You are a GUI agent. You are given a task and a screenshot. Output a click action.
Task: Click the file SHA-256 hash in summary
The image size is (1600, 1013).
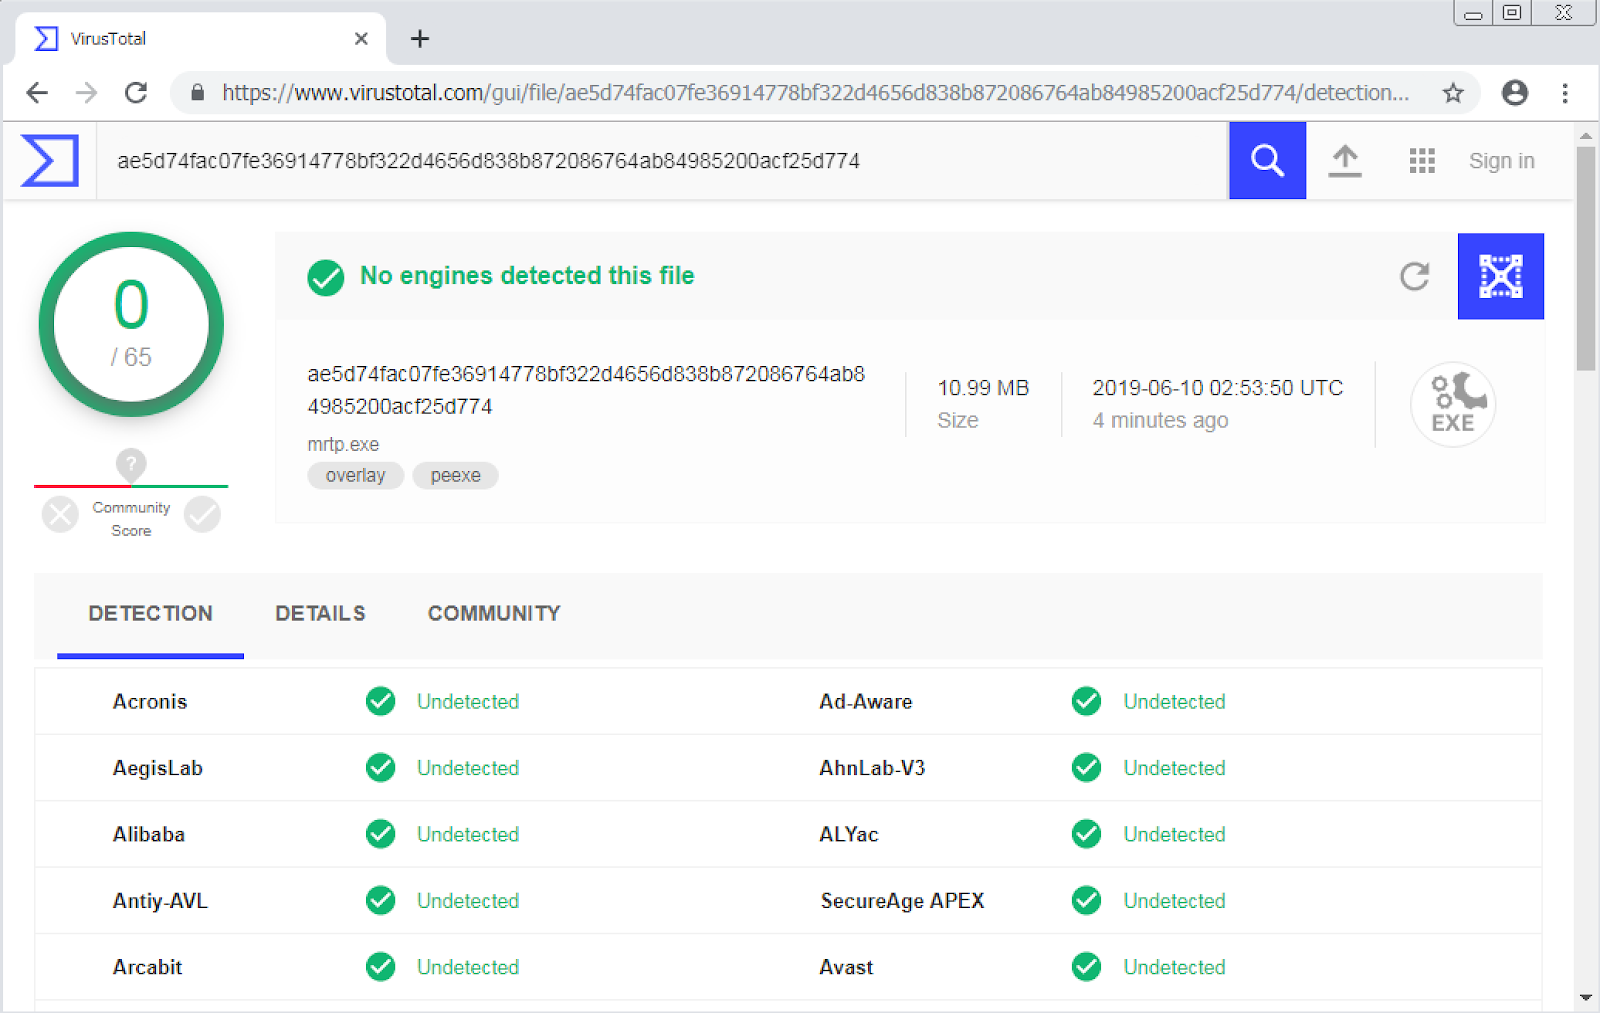click(586, 390)
